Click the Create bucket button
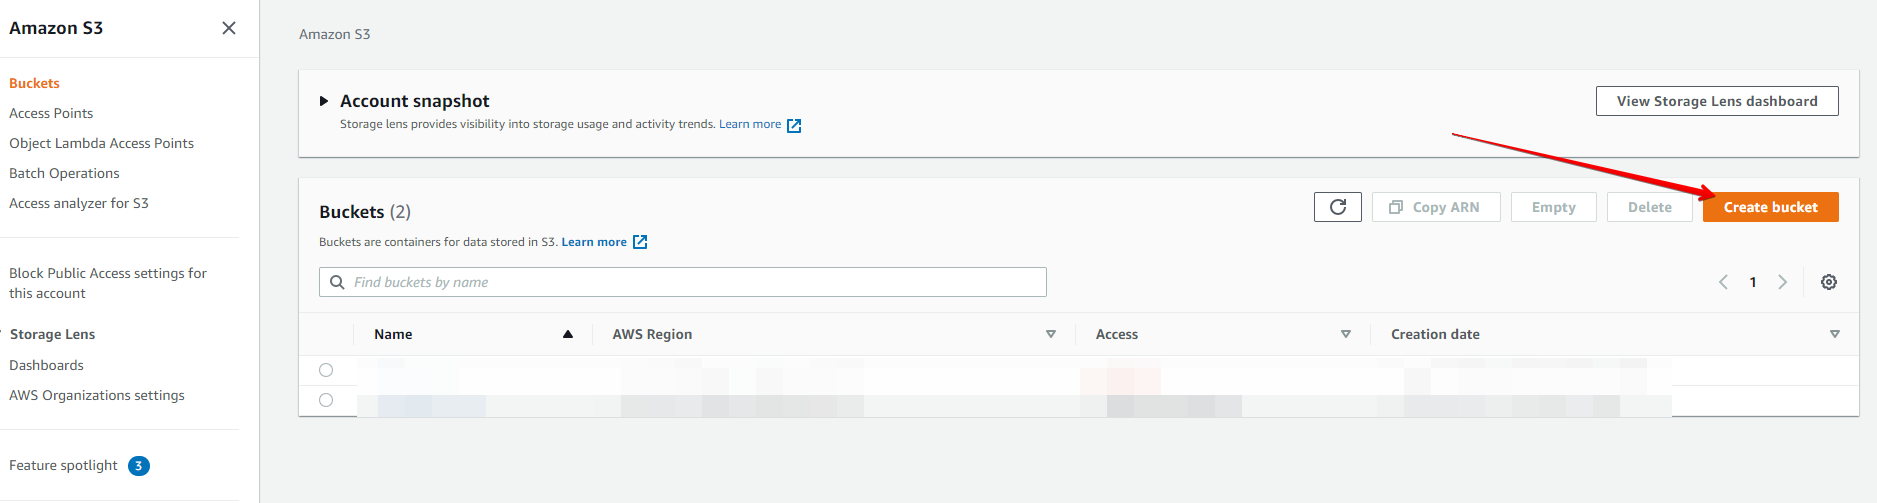The width and height of the screenshot is (1877, 503). pyautogui.click(x=1770, y=207)
